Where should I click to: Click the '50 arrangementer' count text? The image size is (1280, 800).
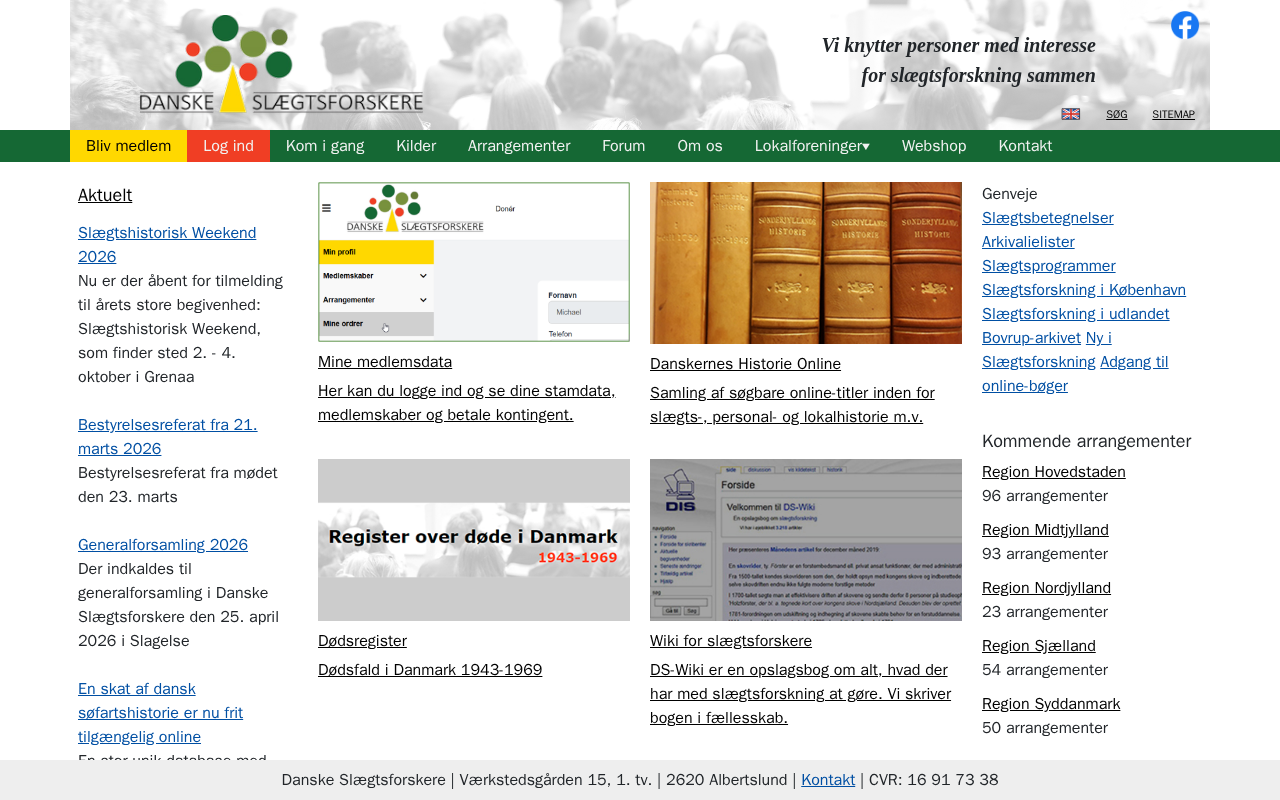[1045, 728]
